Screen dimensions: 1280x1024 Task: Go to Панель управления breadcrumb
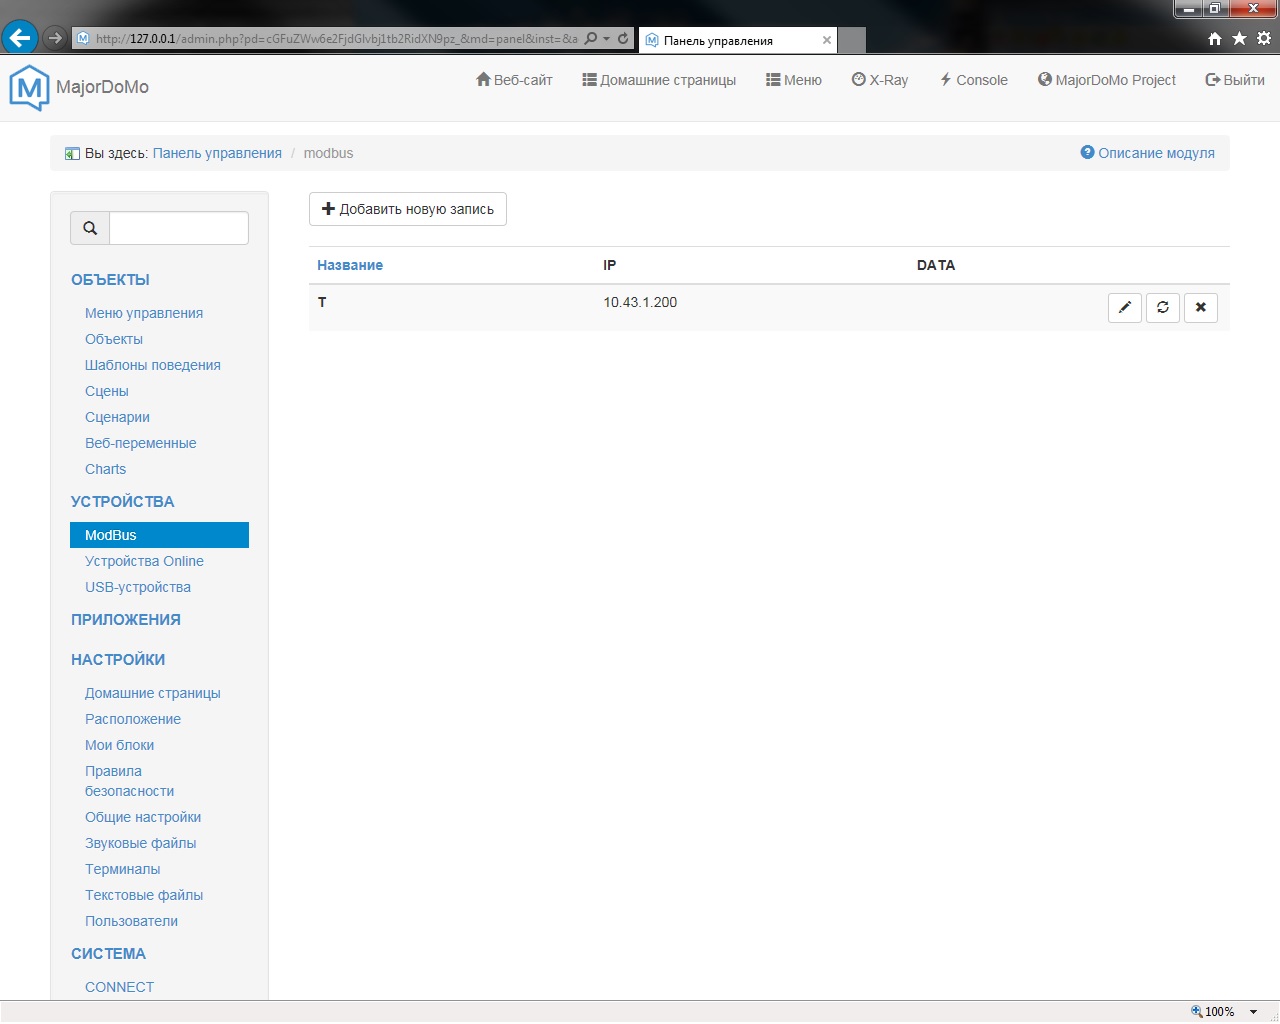217,153
